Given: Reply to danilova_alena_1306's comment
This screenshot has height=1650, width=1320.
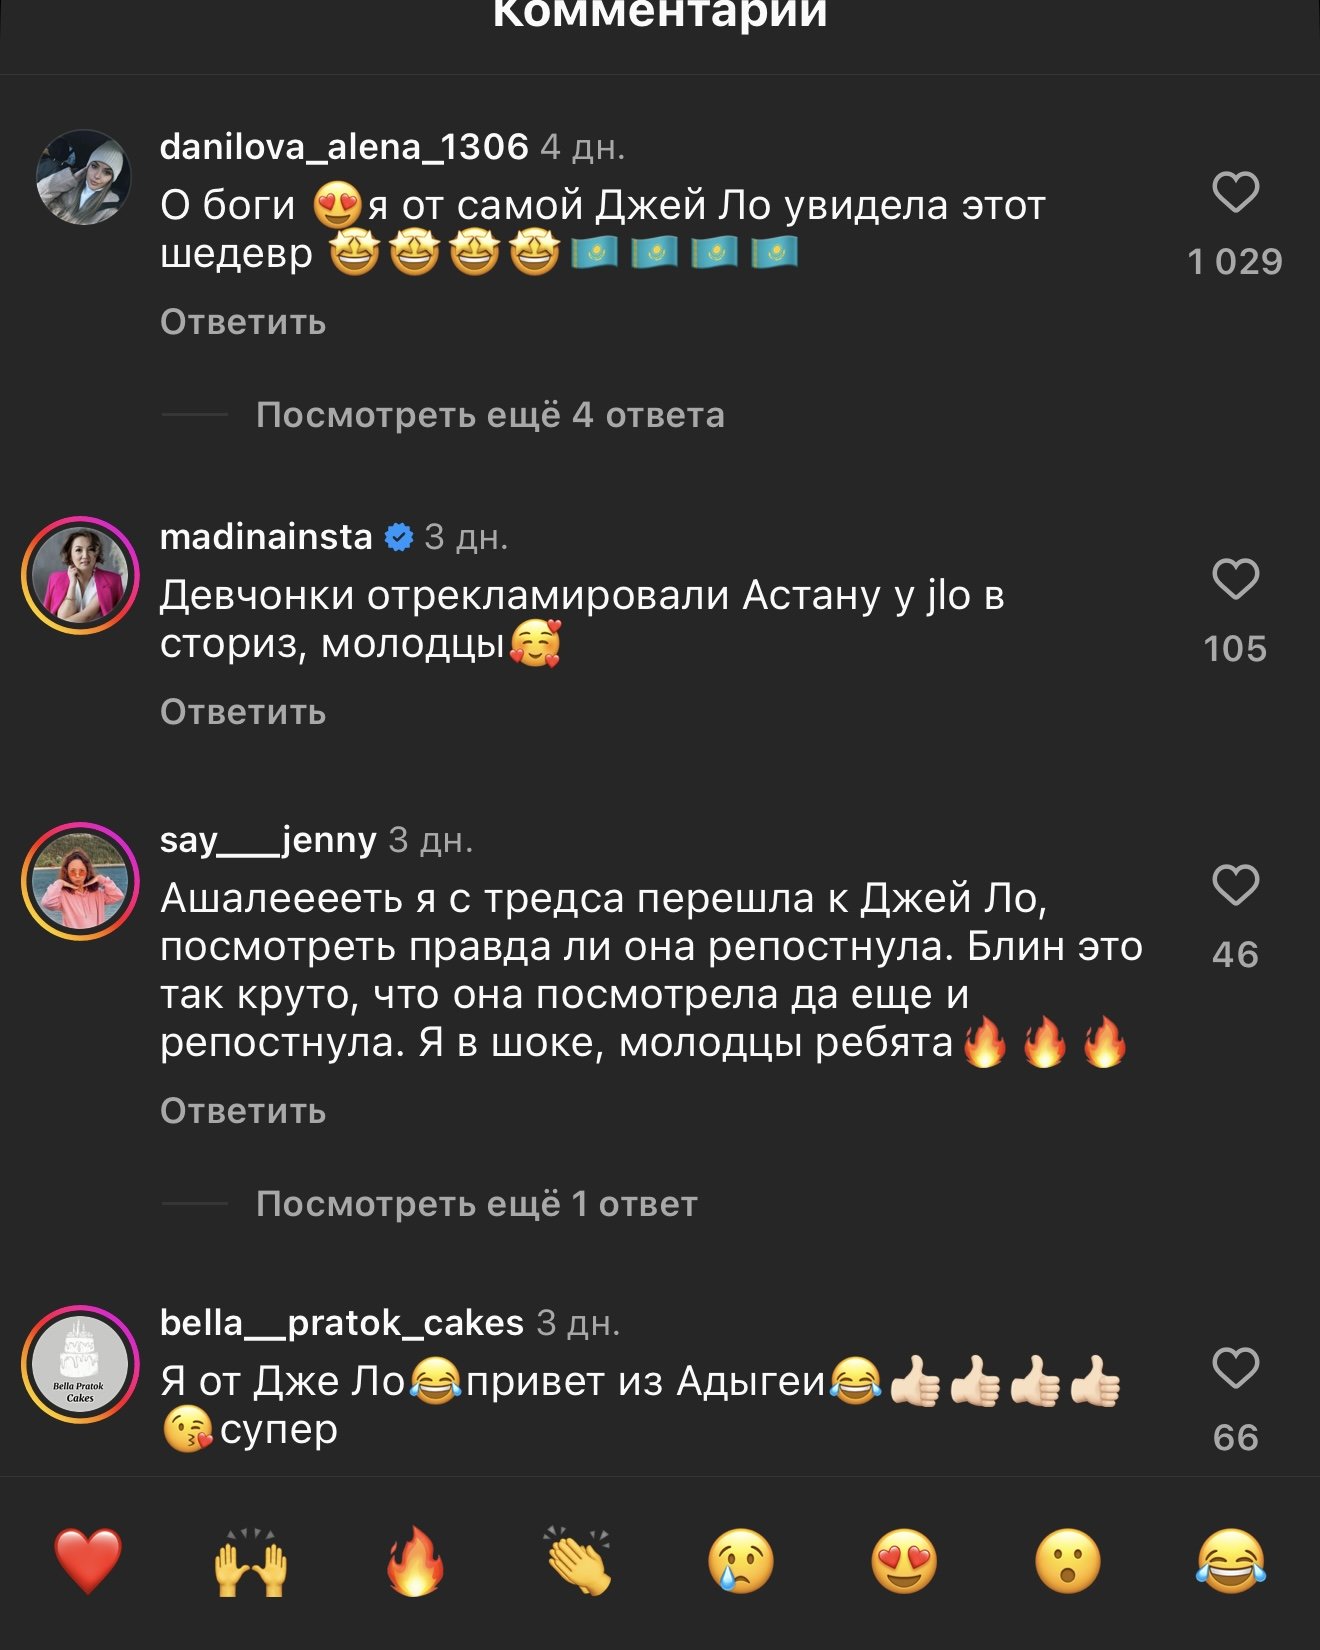Looking at the screenshot, I should (243, 322).
